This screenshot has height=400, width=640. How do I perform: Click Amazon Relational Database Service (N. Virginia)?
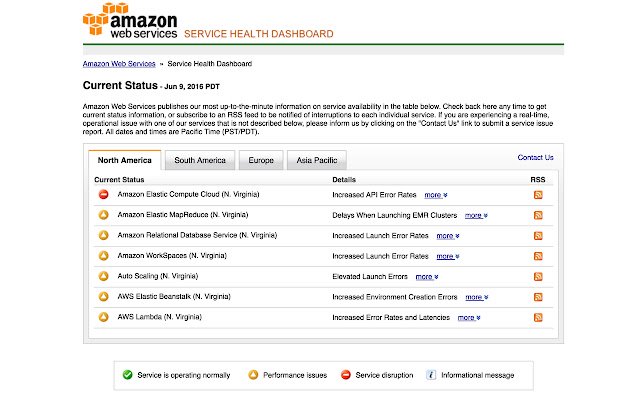(x=197, y=235)
